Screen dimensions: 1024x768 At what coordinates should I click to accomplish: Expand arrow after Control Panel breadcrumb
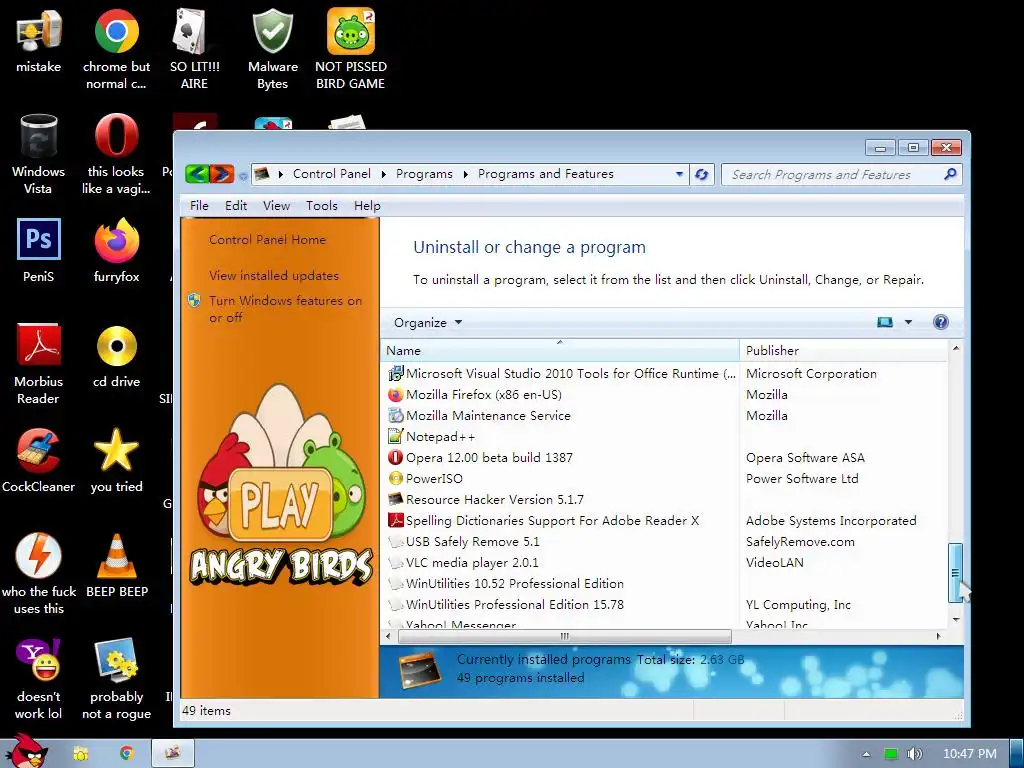coord(383,174)
